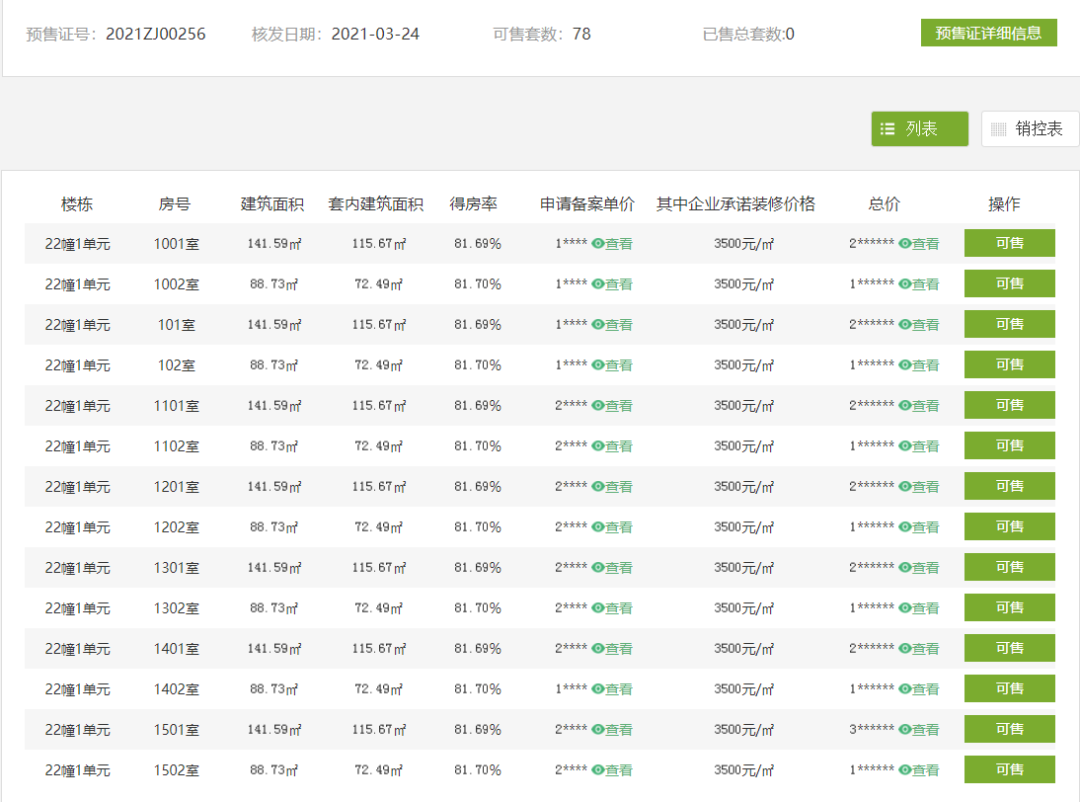The width and height of the screenshot is (1080, 802).
Task: Reveal room 1101 unit price via eye icon
Action: 598,406
